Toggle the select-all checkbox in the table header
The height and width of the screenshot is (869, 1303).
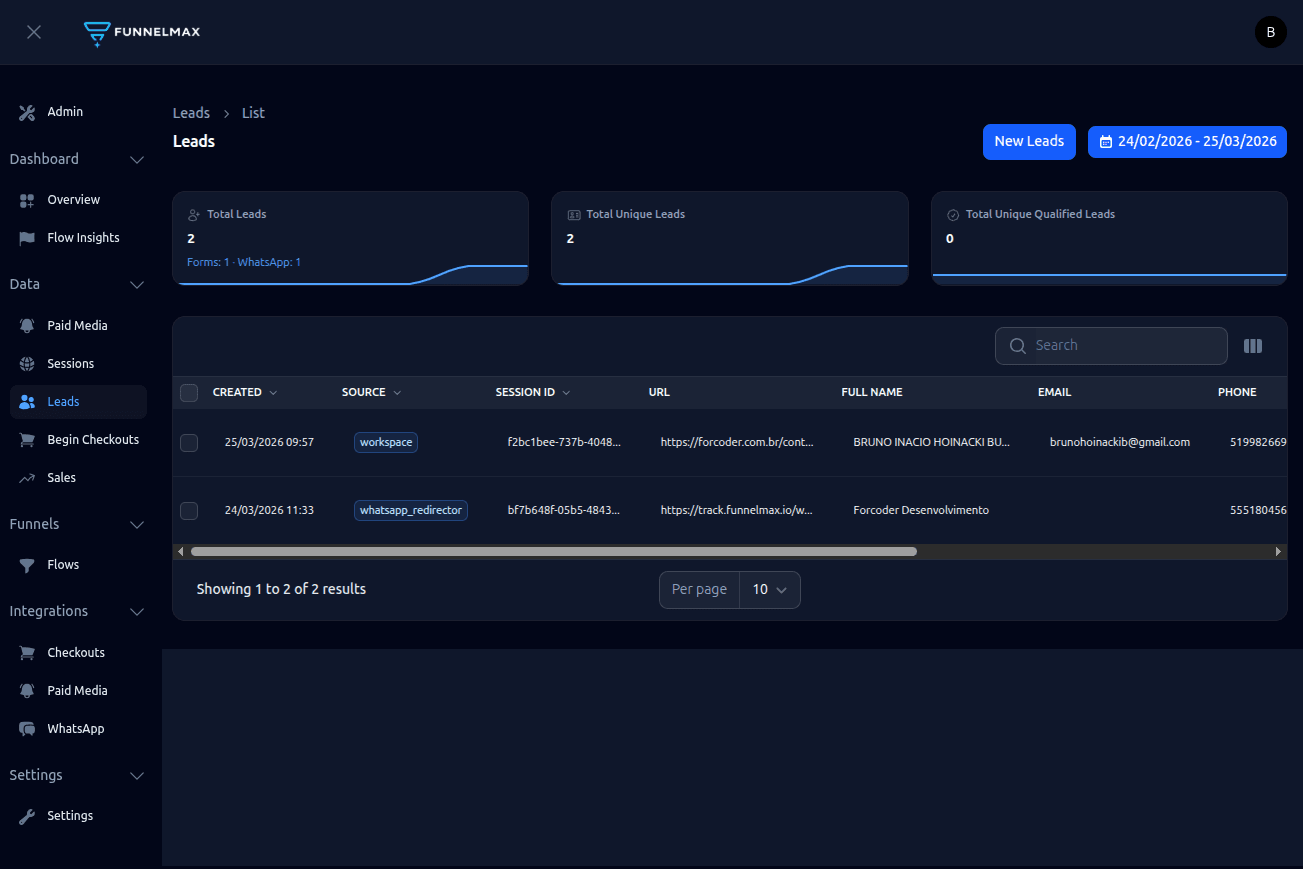(x=189, y=392)
